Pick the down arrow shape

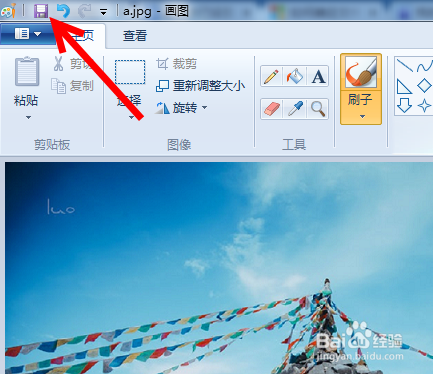pos(404,106)
